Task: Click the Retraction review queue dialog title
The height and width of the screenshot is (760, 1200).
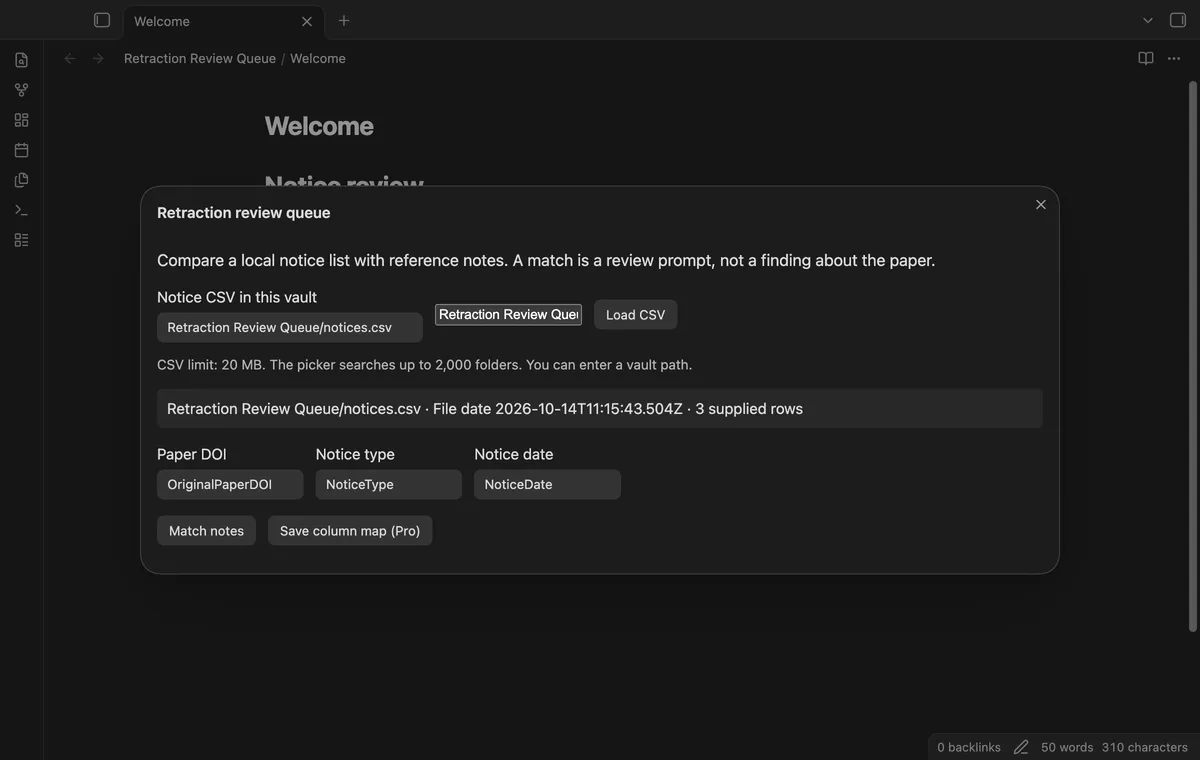Action: (244, 212)
